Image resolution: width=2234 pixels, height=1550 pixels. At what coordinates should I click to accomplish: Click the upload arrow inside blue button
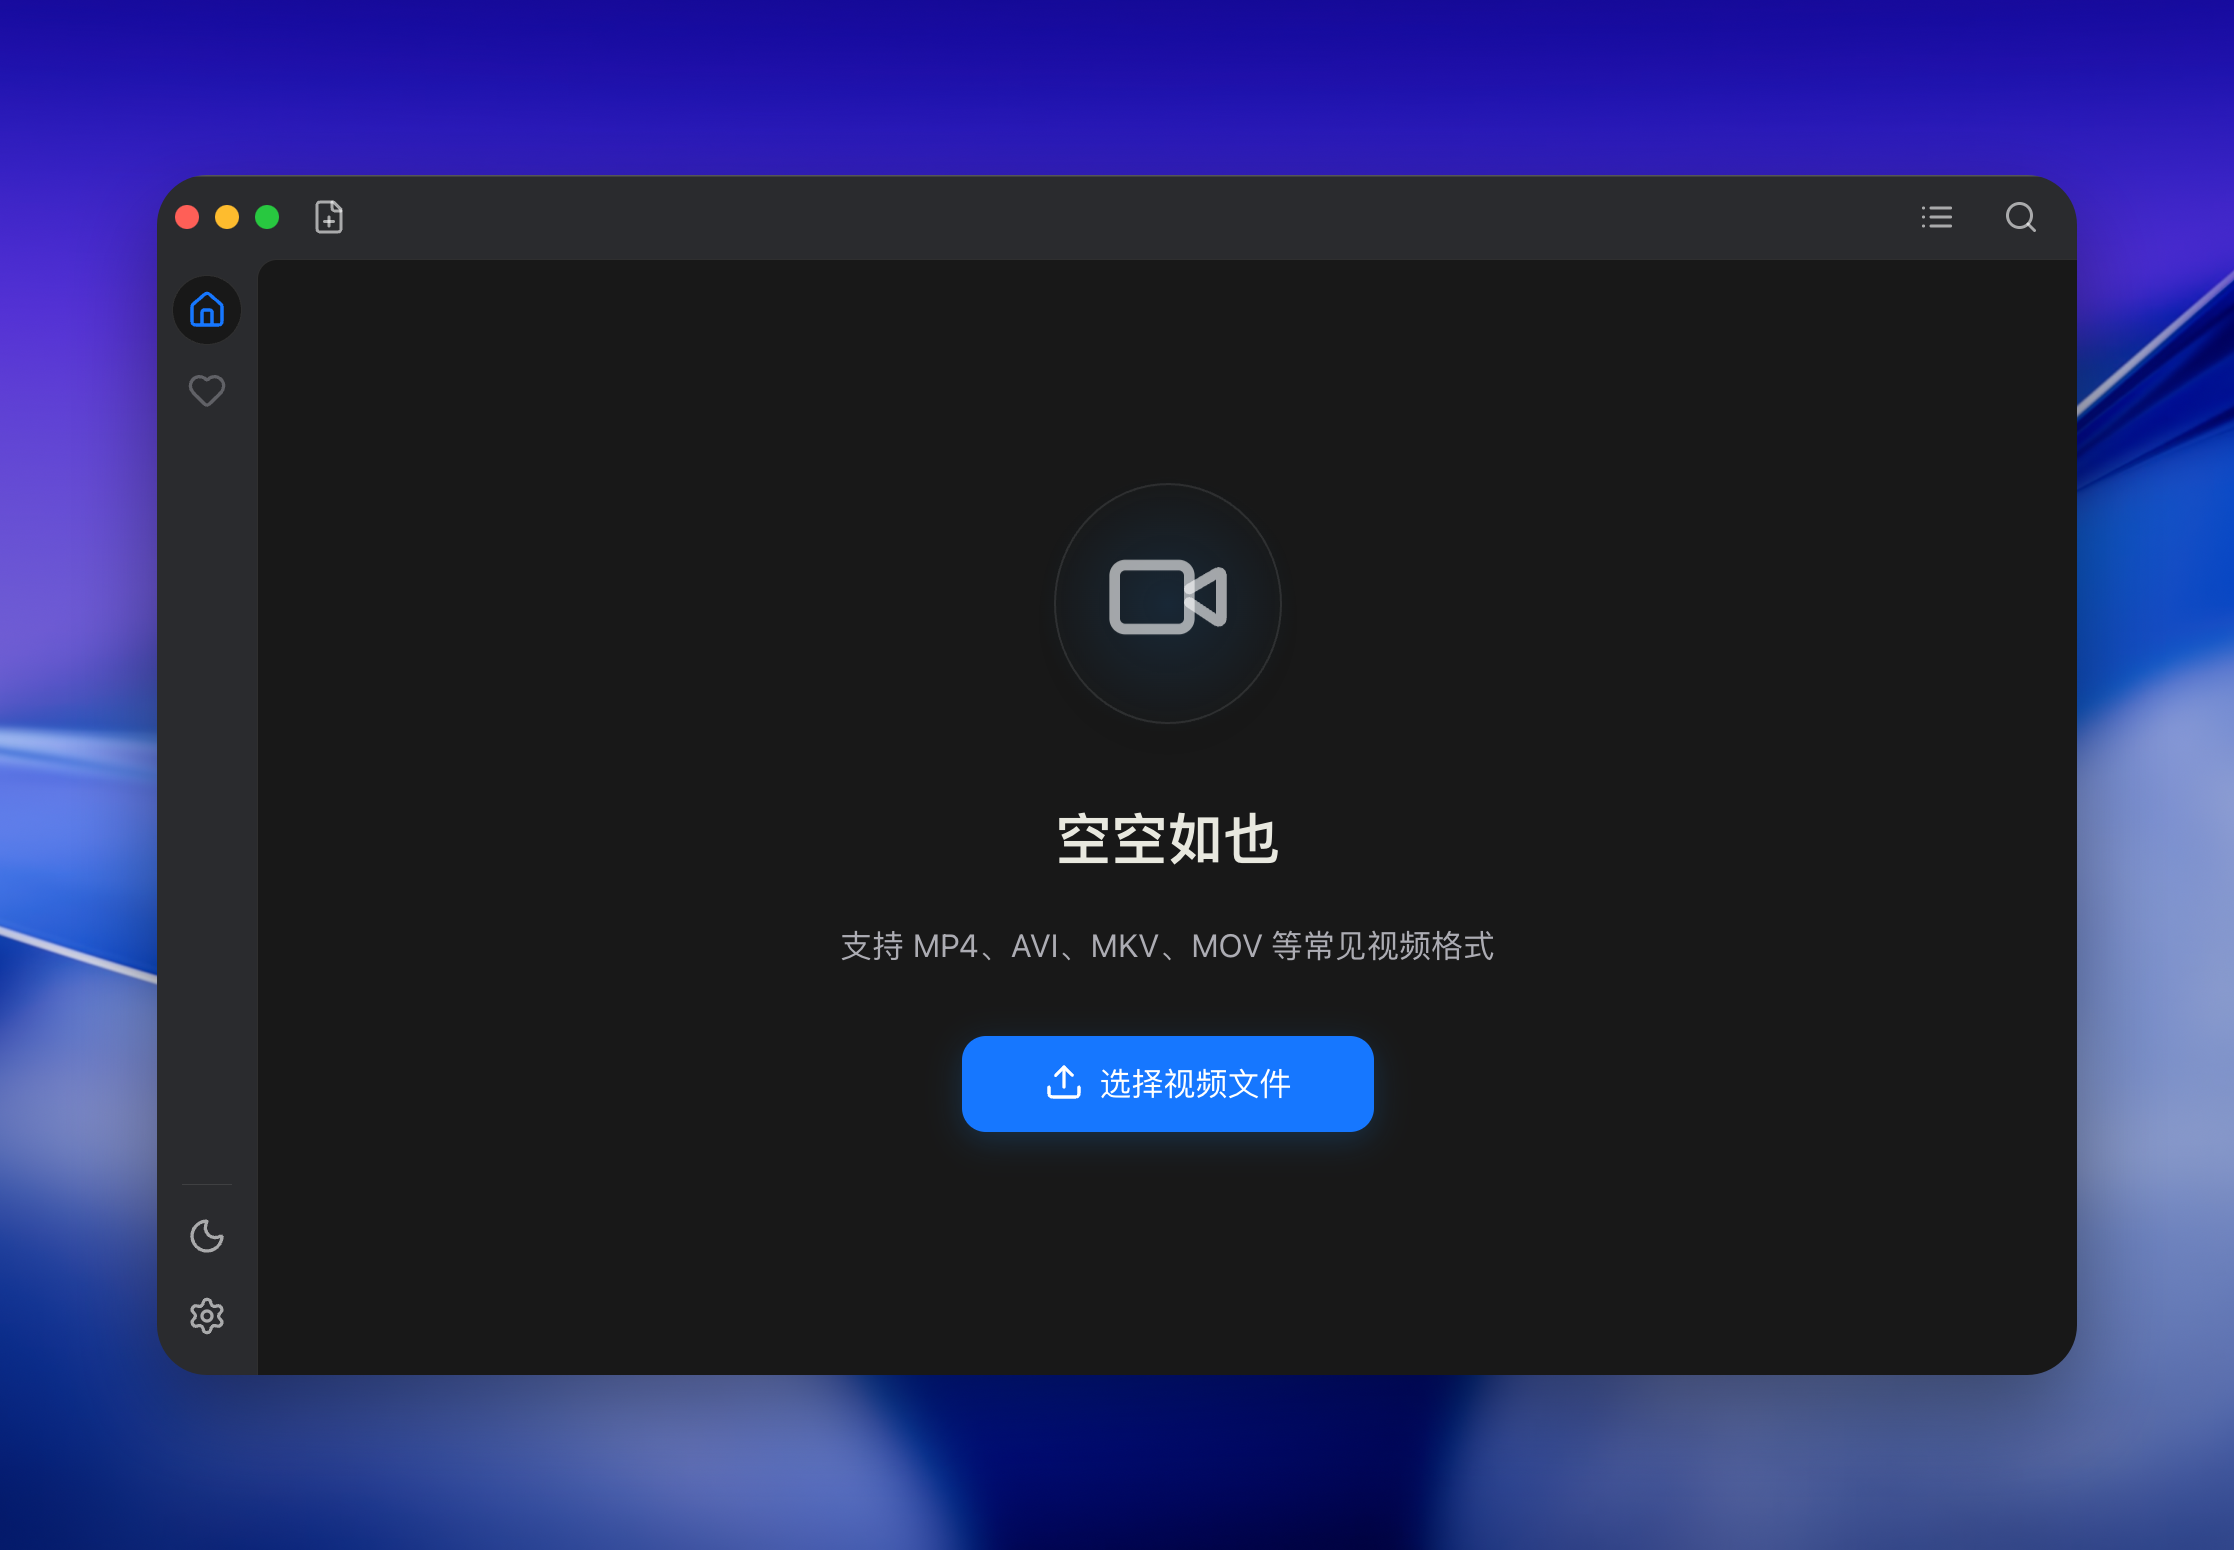[1063, 1083]
